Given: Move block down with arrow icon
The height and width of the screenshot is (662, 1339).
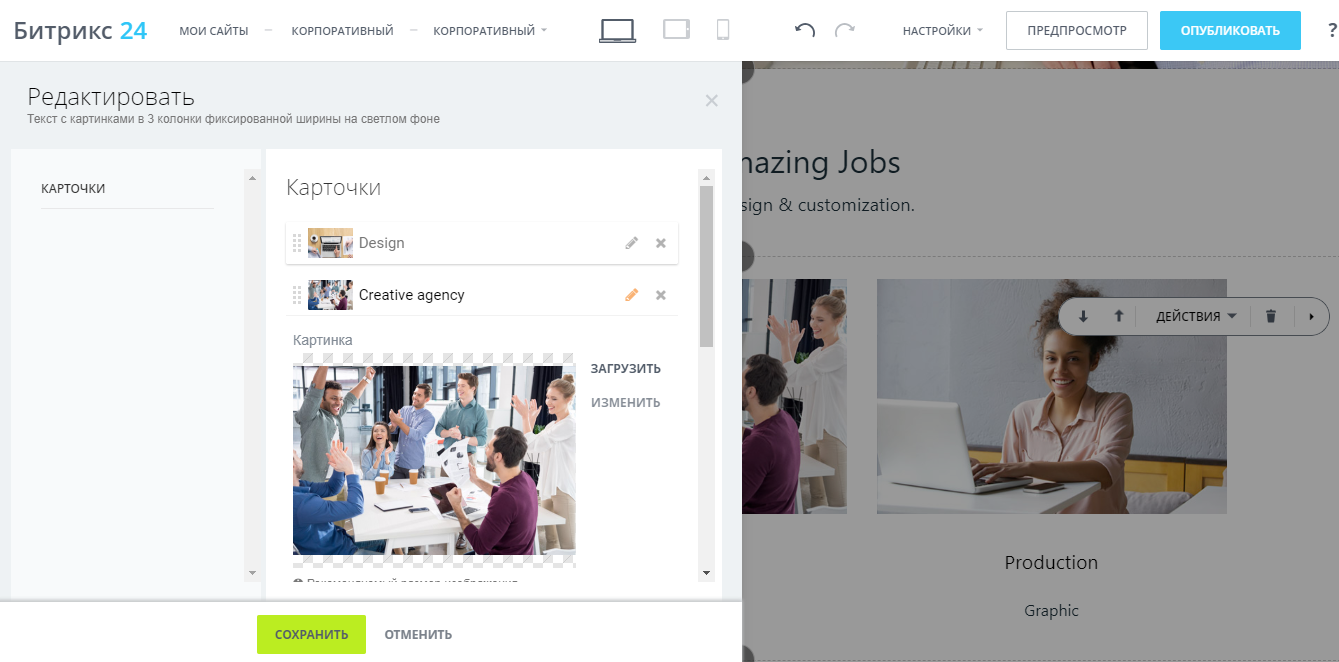Looking at the screenshot, I should [x=1083, y=316].
